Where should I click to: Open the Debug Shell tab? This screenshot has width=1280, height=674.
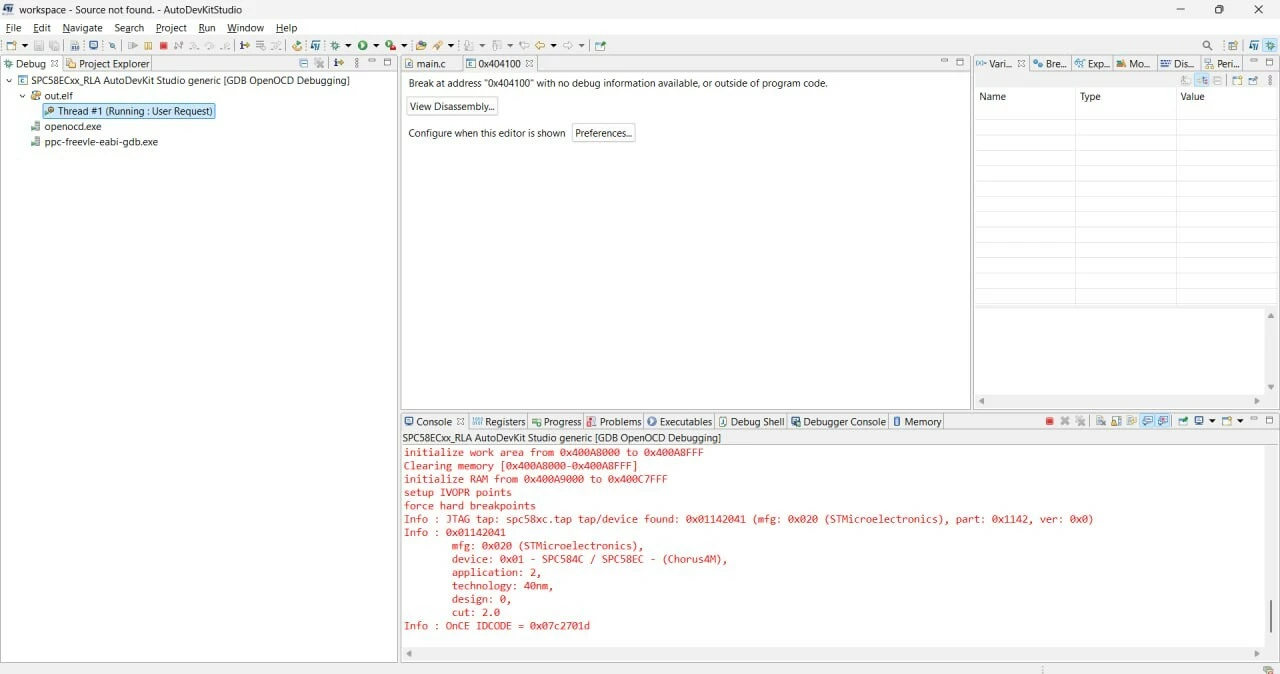pos(751,421)
